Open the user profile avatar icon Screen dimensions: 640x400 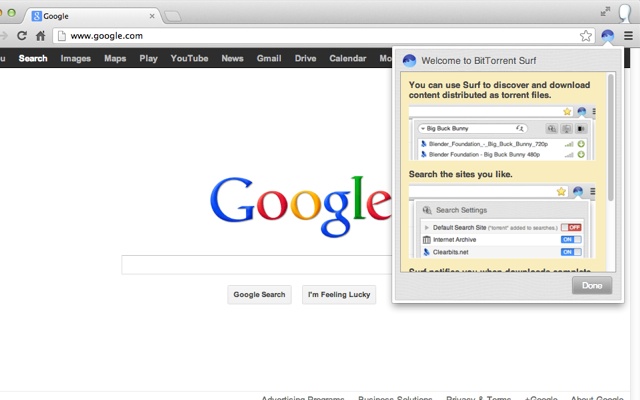tap(626, 12)
